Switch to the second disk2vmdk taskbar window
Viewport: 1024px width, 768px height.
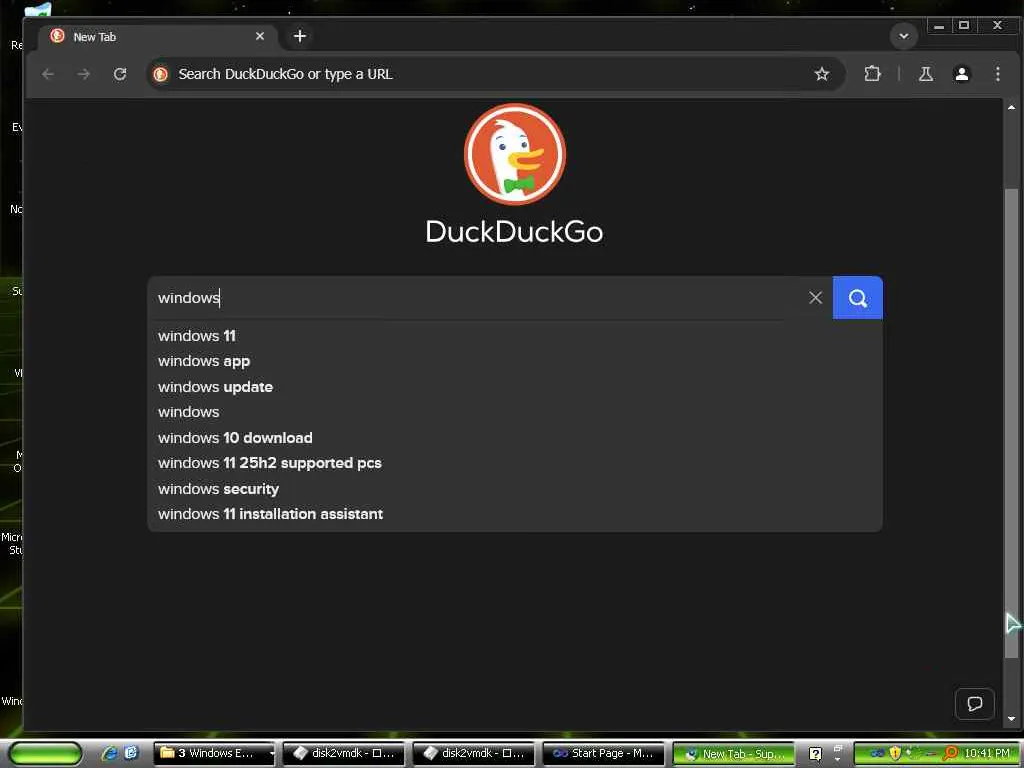[x=473, y=754]
